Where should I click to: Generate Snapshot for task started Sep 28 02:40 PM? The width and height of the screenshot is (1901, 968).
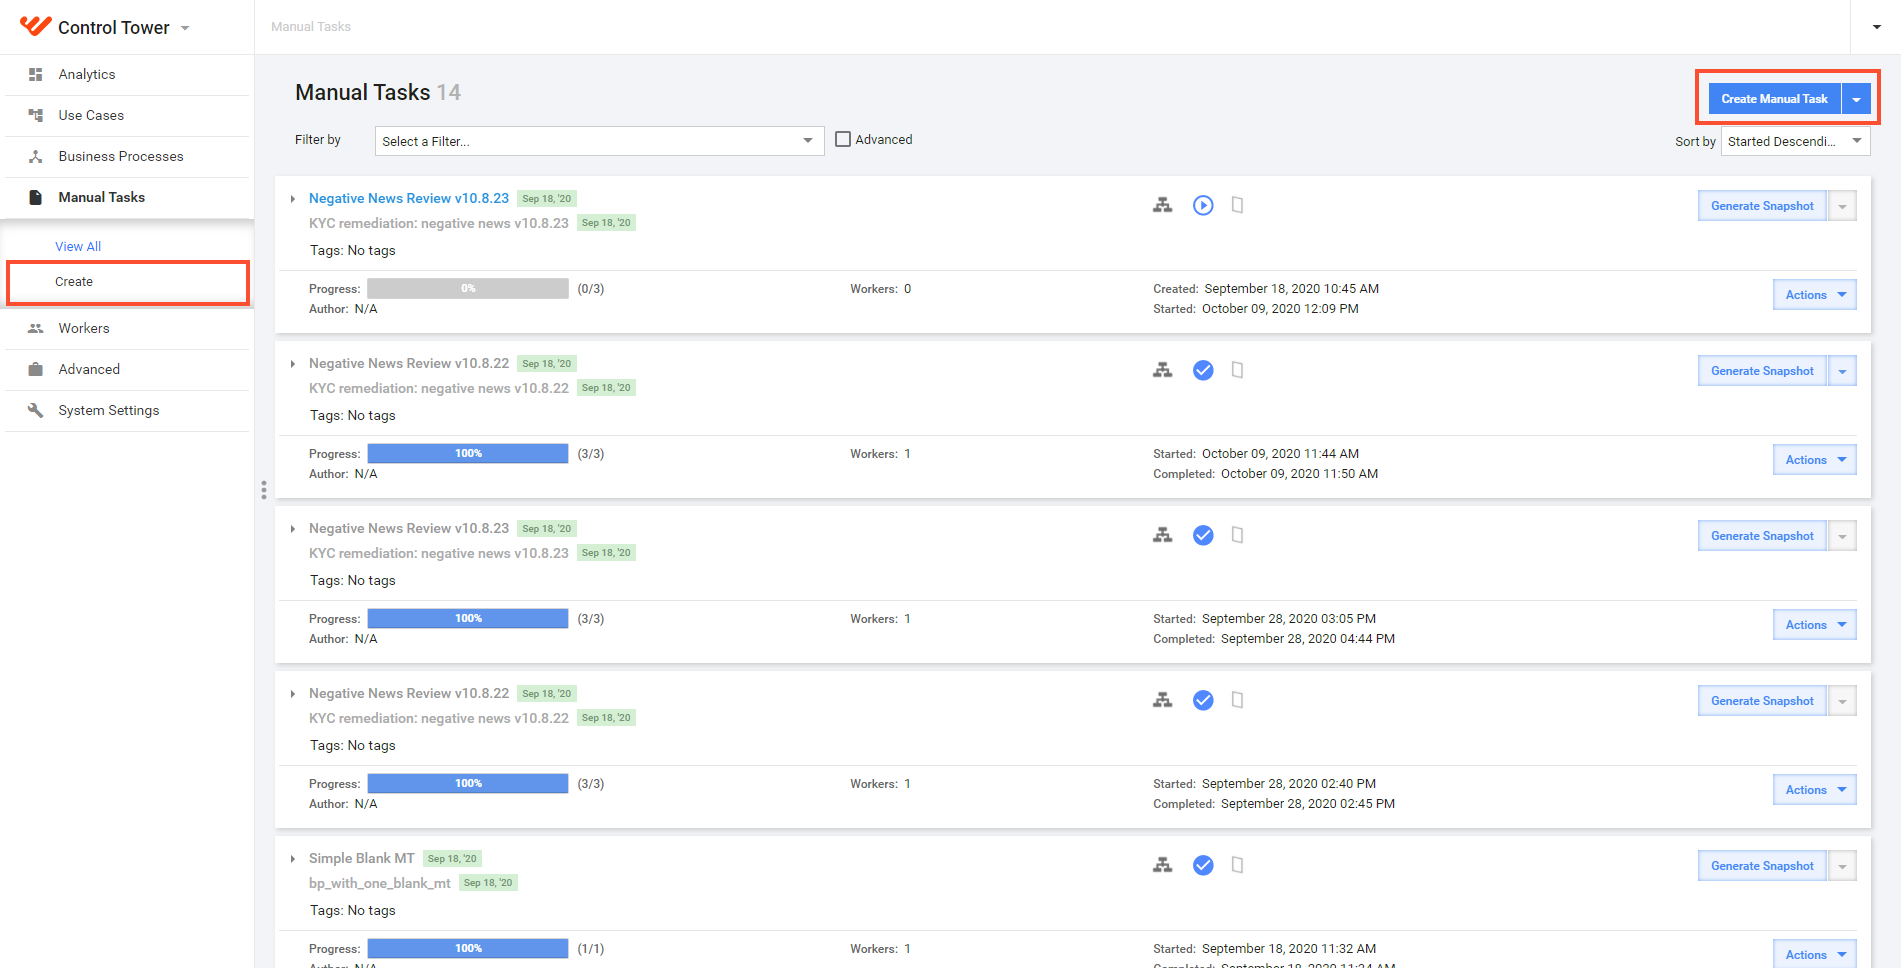[1762, 701]
